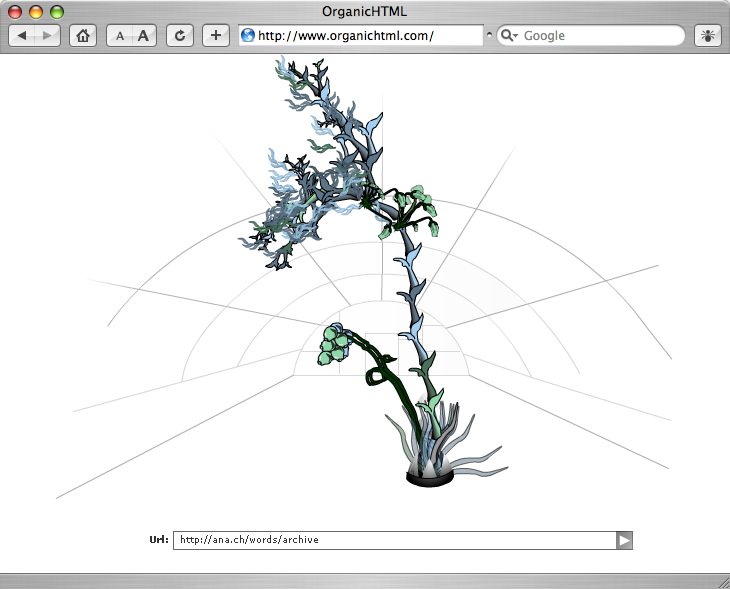Focus the Safari address bar
Viewport: 730px width, 589px height.
360,36
